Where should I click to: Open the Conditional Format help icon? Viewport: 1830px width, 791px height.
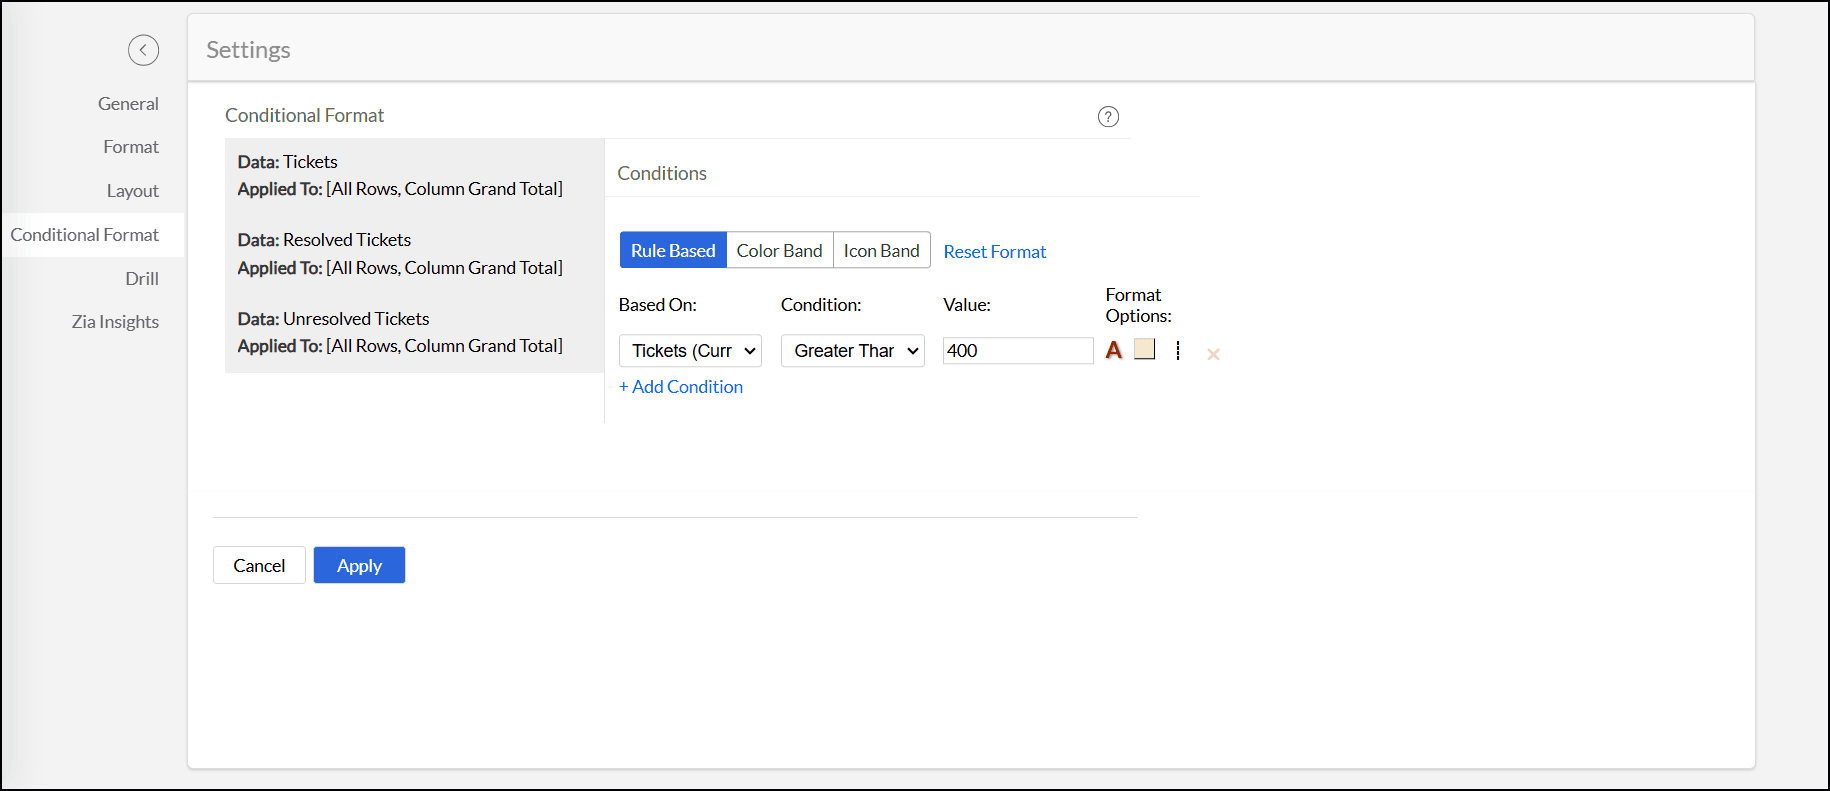pyautogui.click(x=1108, y=117)
